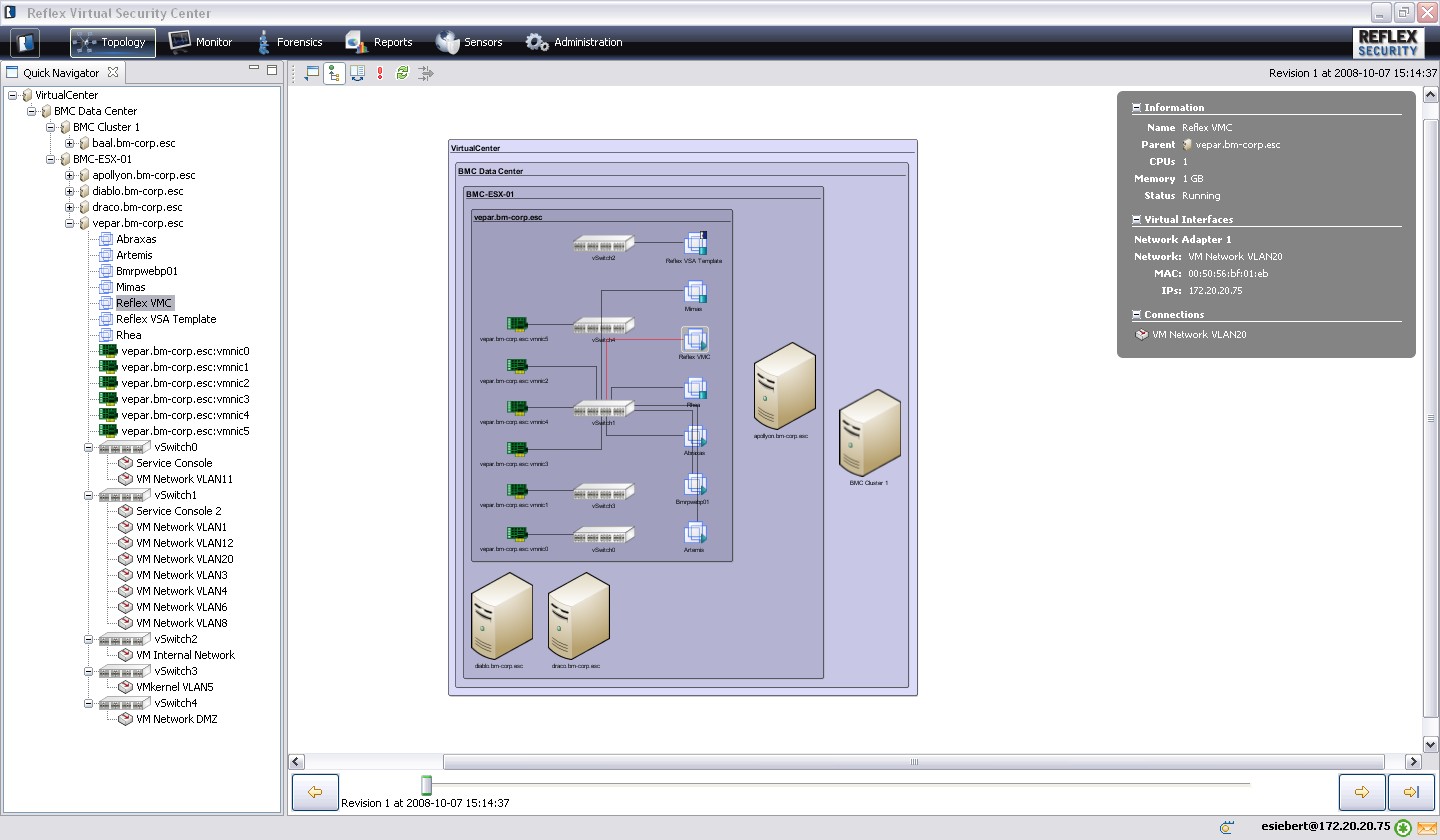Open the Forensics tab
Screen dimensions: 1440x840
point(288,42)
